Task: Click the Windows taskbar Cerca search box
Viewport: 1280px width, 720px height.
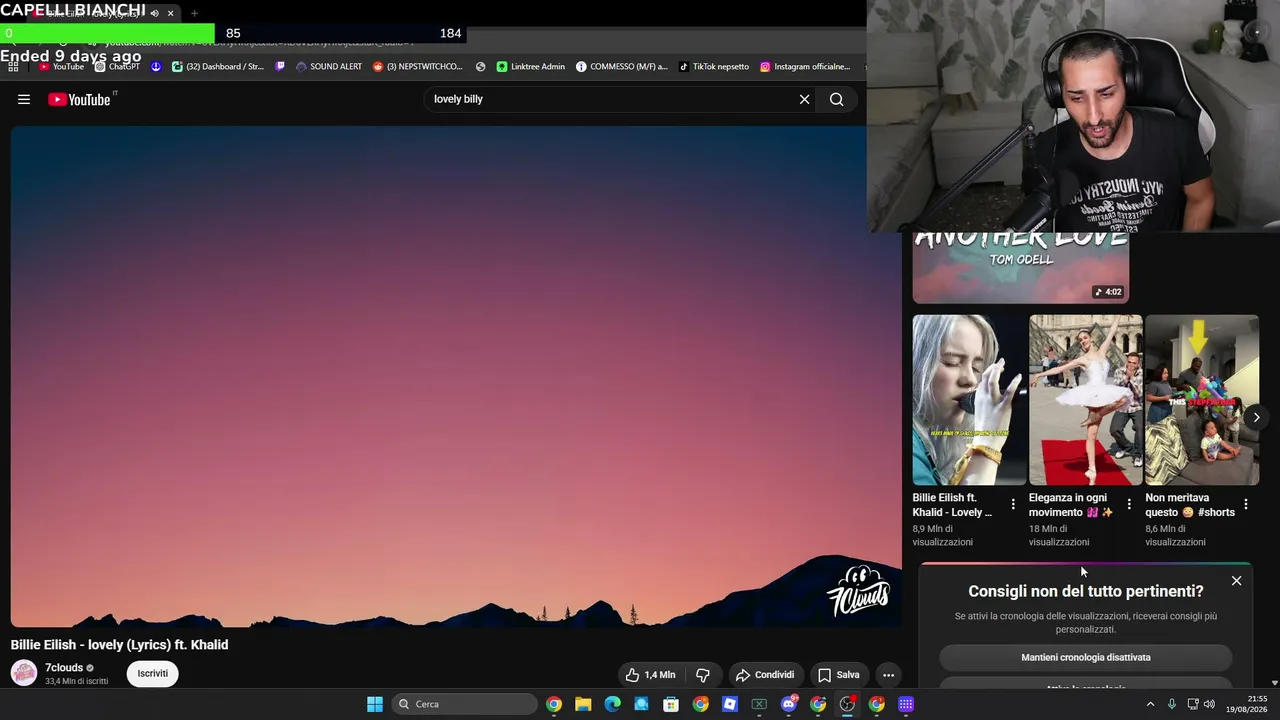Action: [465, 704]
